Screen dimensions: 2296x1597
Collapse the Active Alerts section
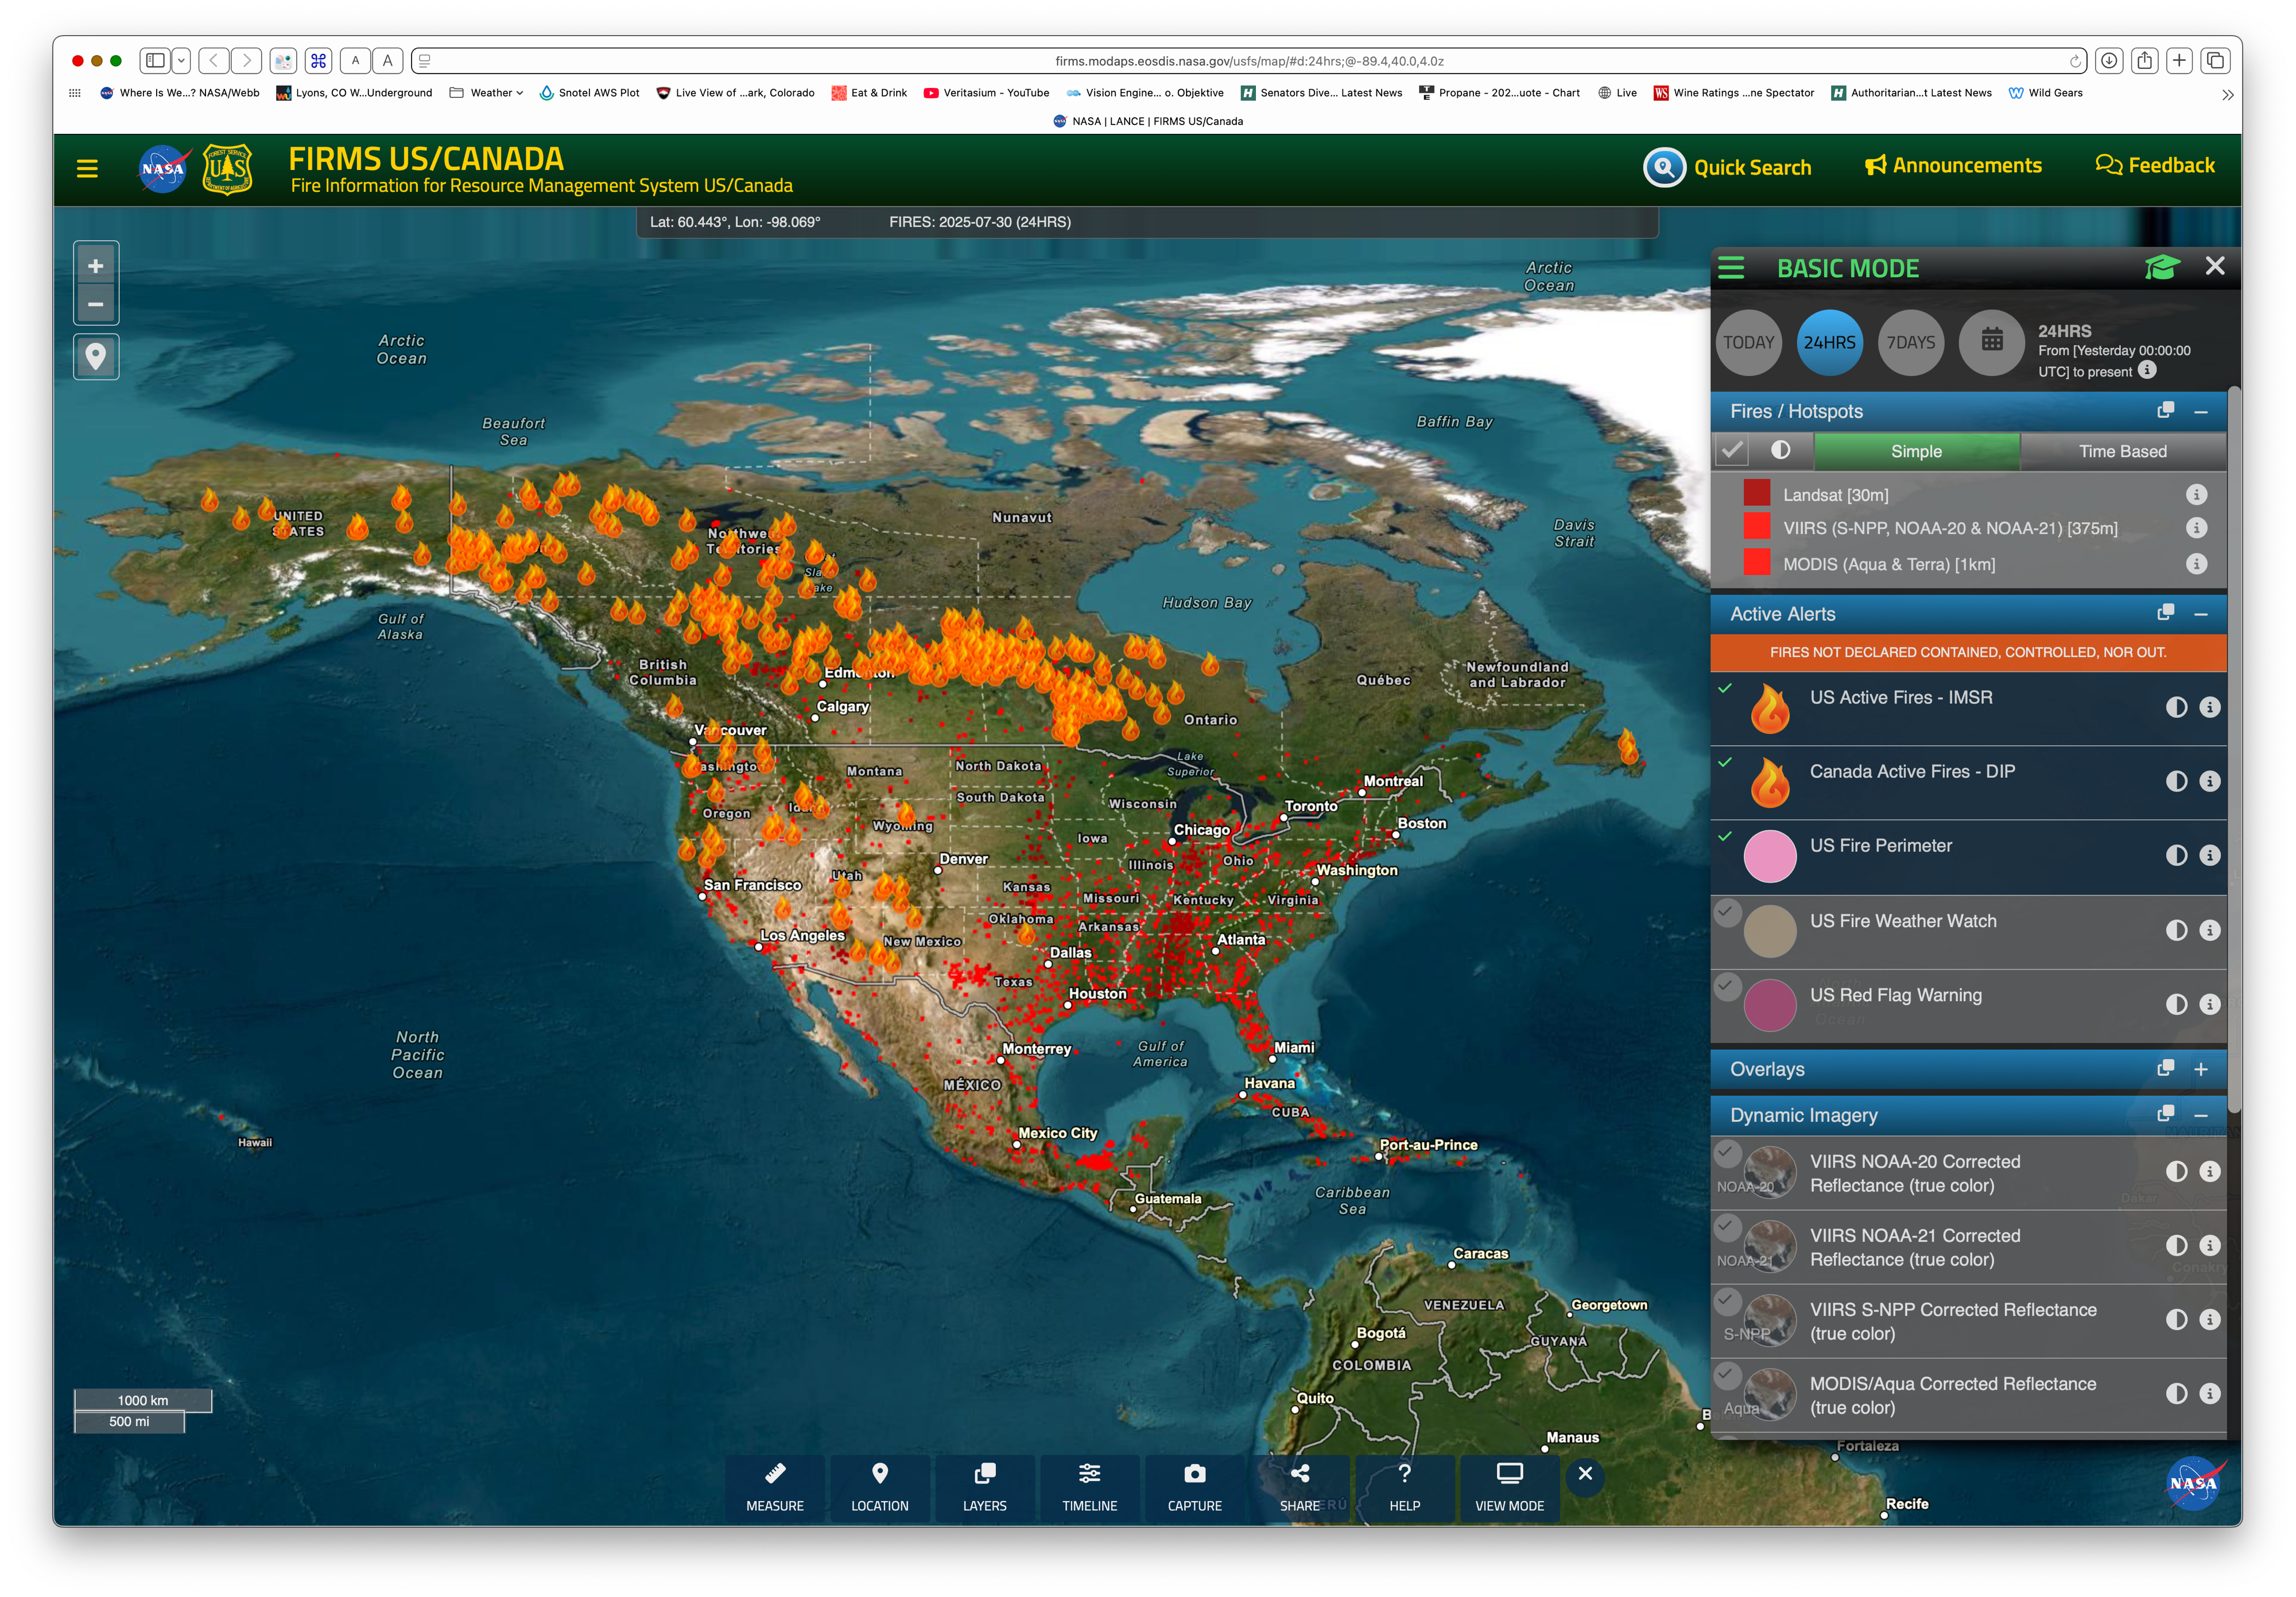(2200, 614)
